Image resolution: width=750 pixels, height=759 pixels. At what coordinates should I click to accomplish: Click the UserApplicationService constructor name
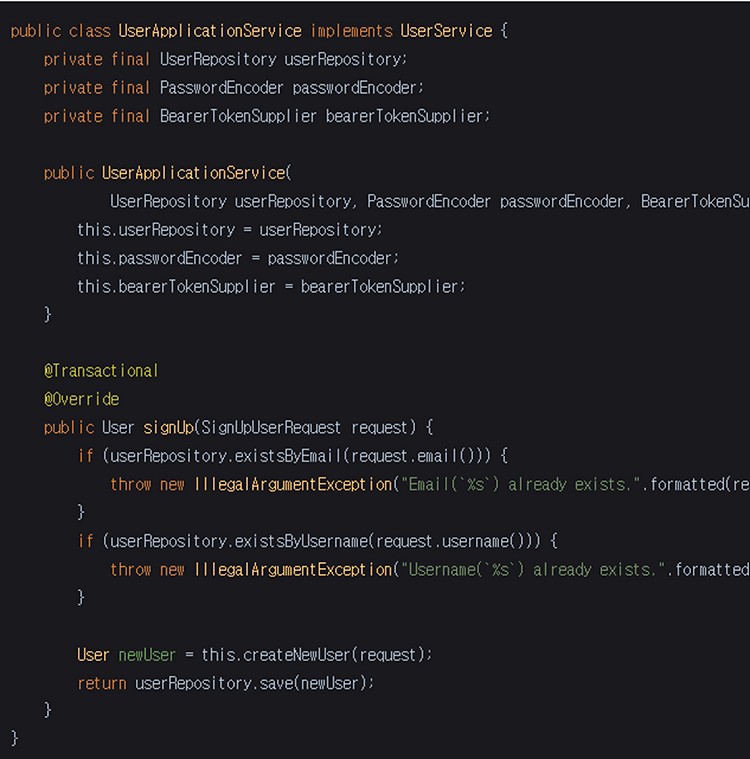click(x=194, y=173)
